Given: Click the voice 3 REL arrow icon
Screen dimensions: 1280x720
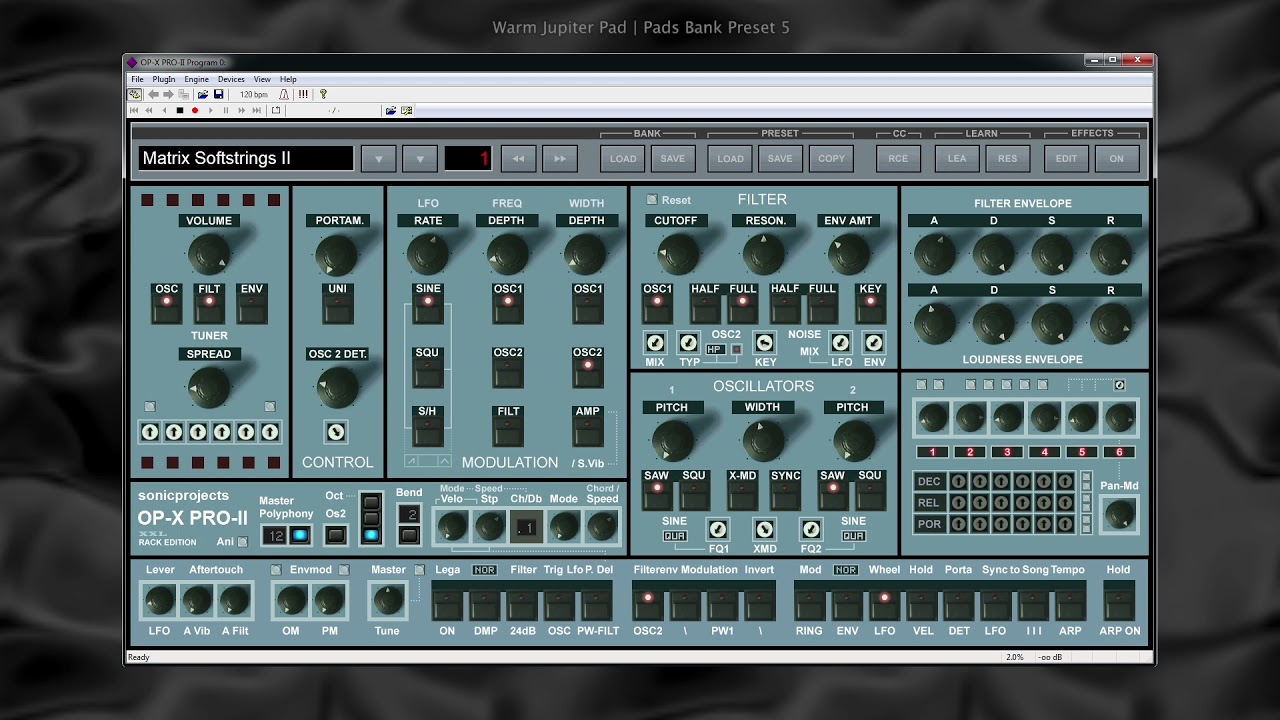Looking at the screenshot, I should pyautogui.click(x=1001, y=503).
